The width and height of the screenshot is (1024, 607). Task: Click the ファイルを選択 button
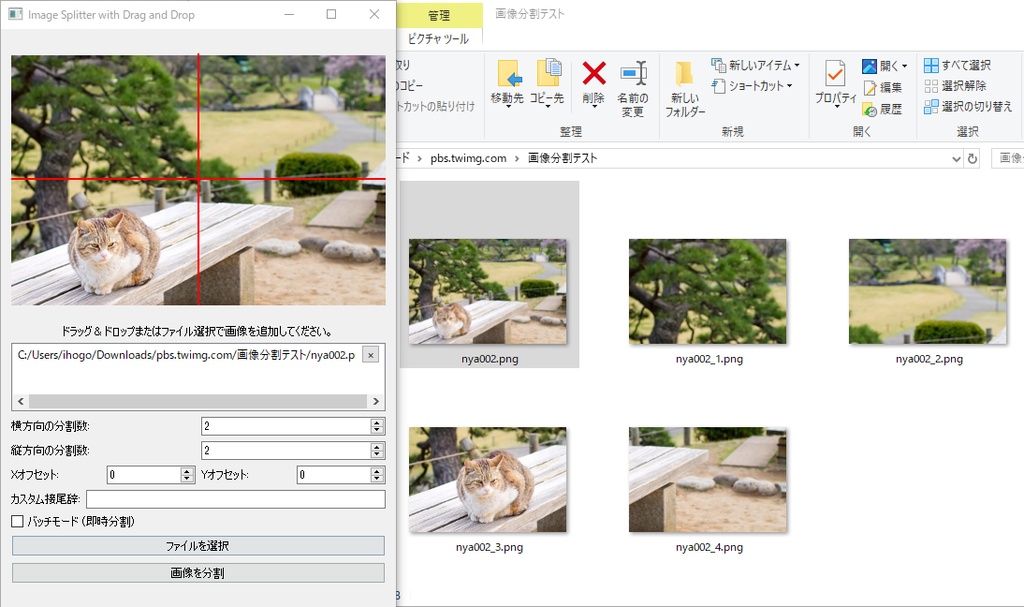197,546
